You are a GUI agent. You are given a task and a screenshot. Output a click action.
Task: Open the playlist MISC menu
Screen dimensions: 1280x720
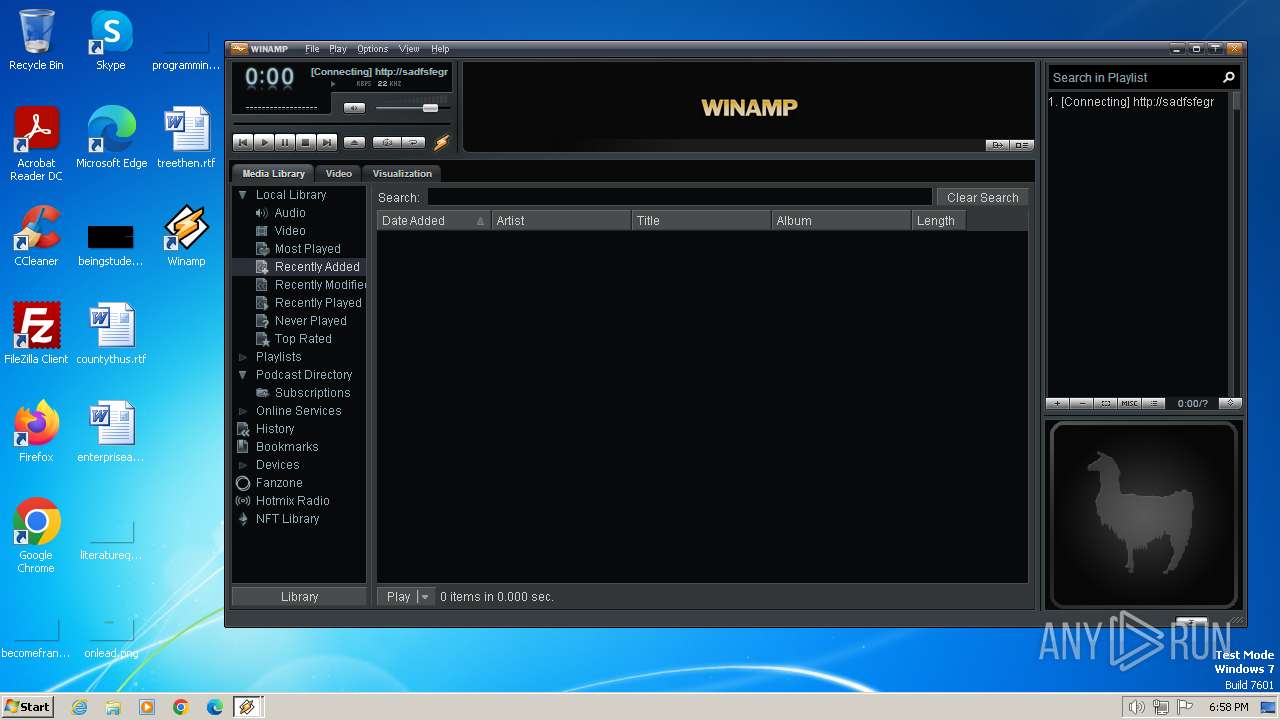coord(1130,404)
